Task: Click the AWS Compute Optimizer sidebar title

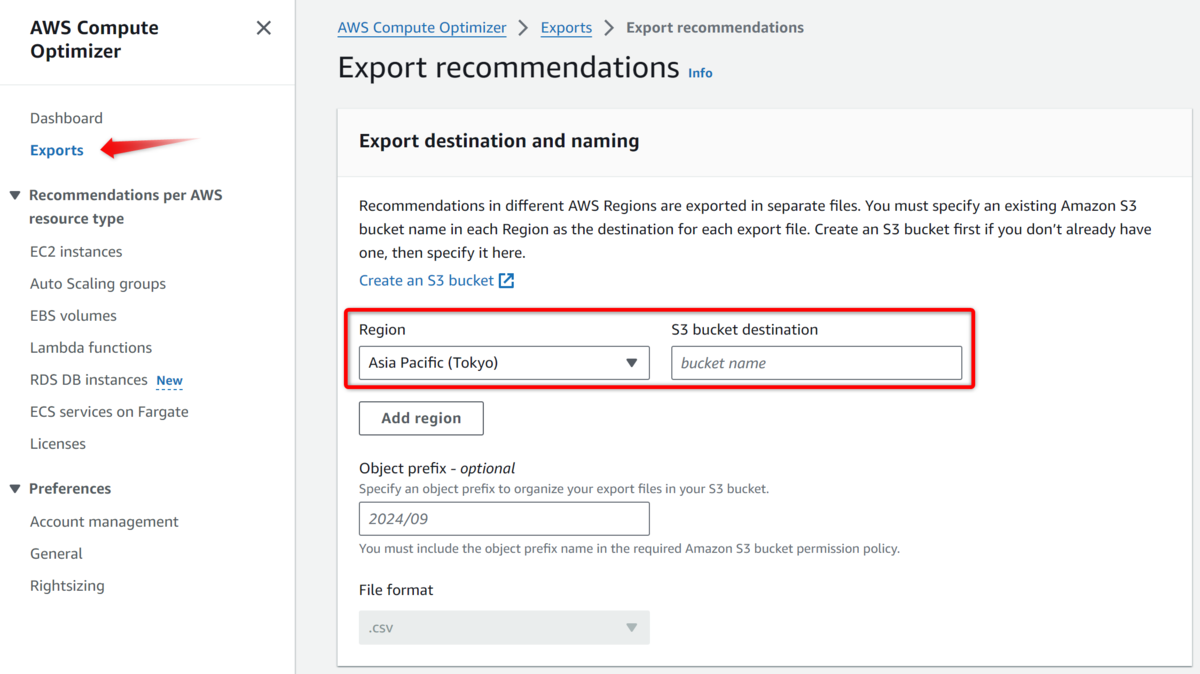Action: tap(94, 40)
